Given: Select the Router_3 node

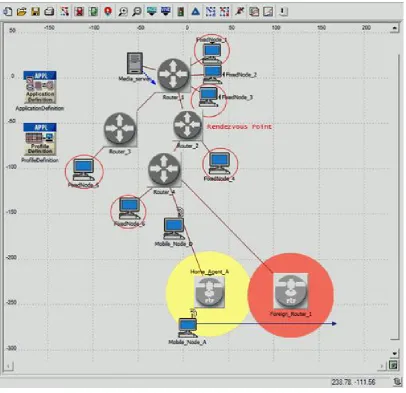Looking at the screenshot, I should coord(120,129).
